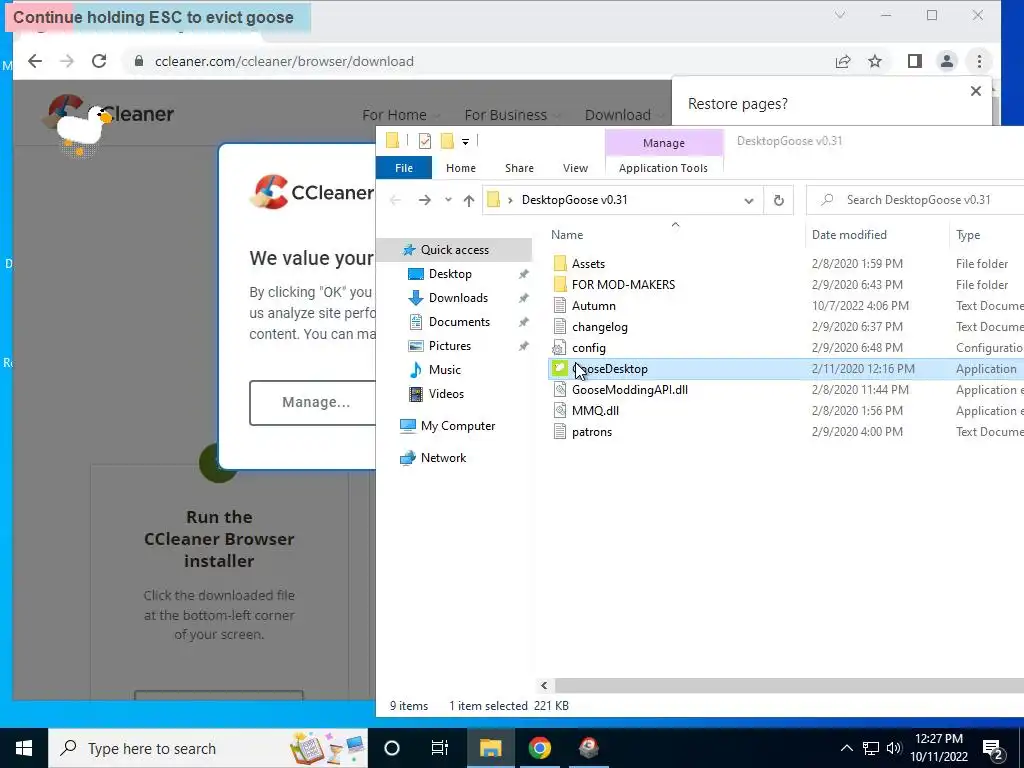Viewport: 1024px width, 768px height.
Task: Select GooseModdingAPI.dll file
Action: tap(630, 390)
